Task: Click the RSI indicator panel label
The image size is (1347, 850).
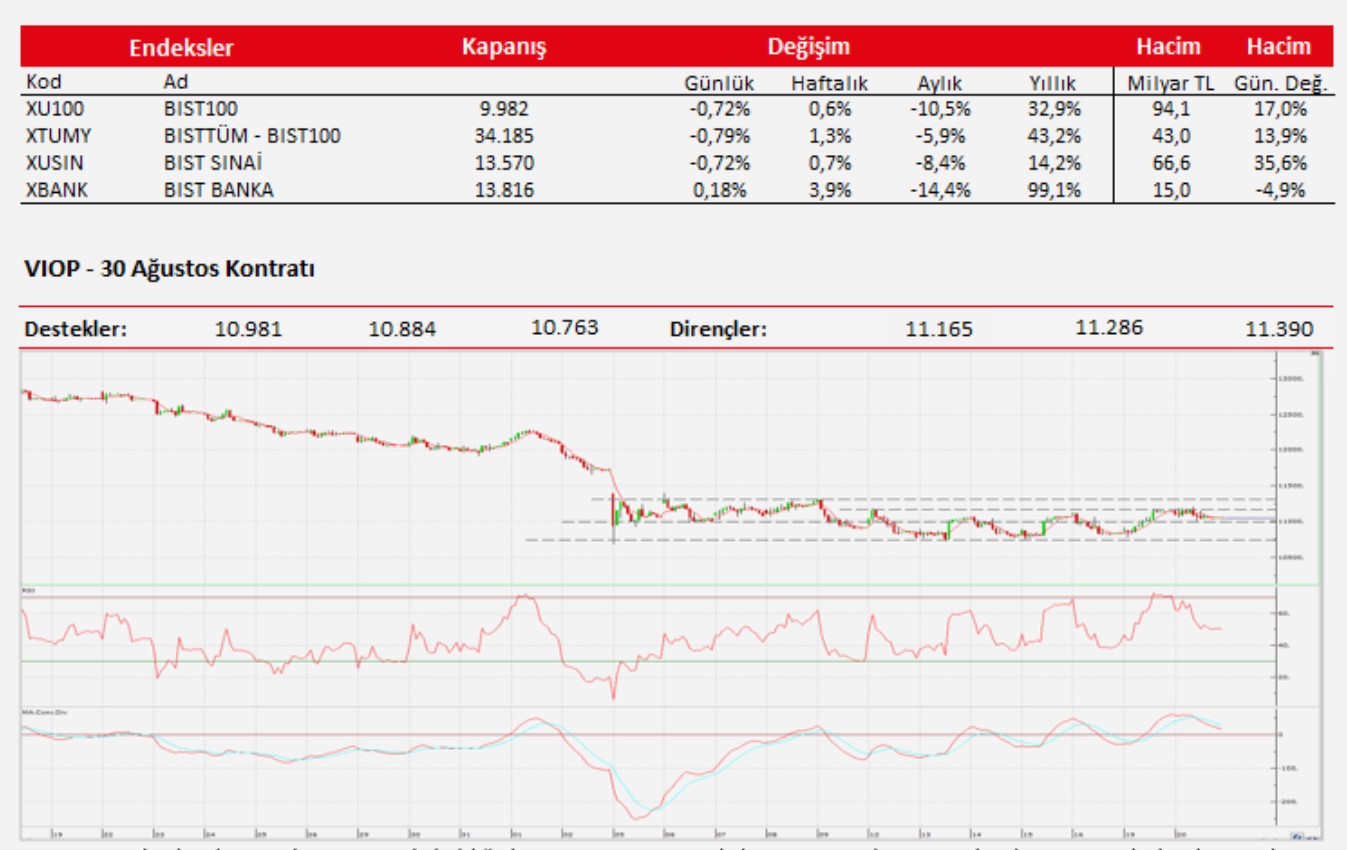Action: [x=27, y=592]
